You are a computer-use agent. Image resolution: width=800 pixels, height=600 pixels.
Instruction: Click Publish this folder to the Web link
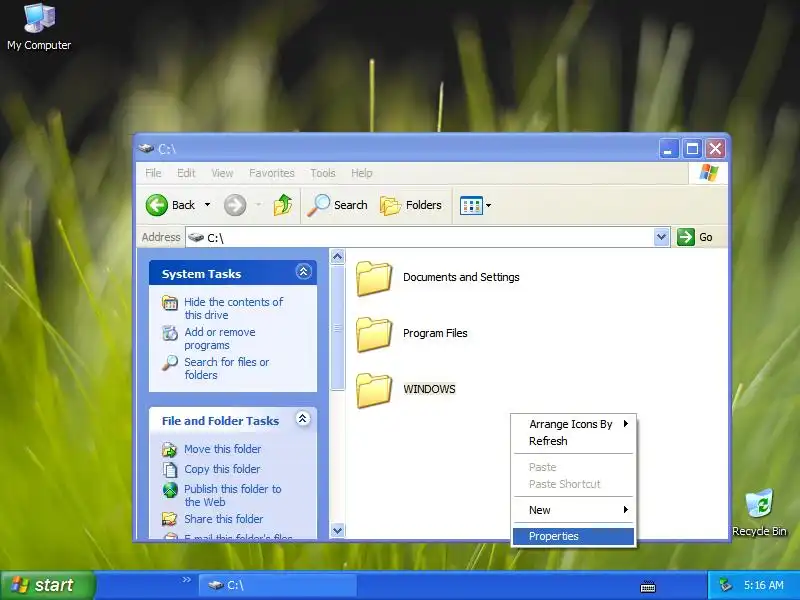point(233,495)
